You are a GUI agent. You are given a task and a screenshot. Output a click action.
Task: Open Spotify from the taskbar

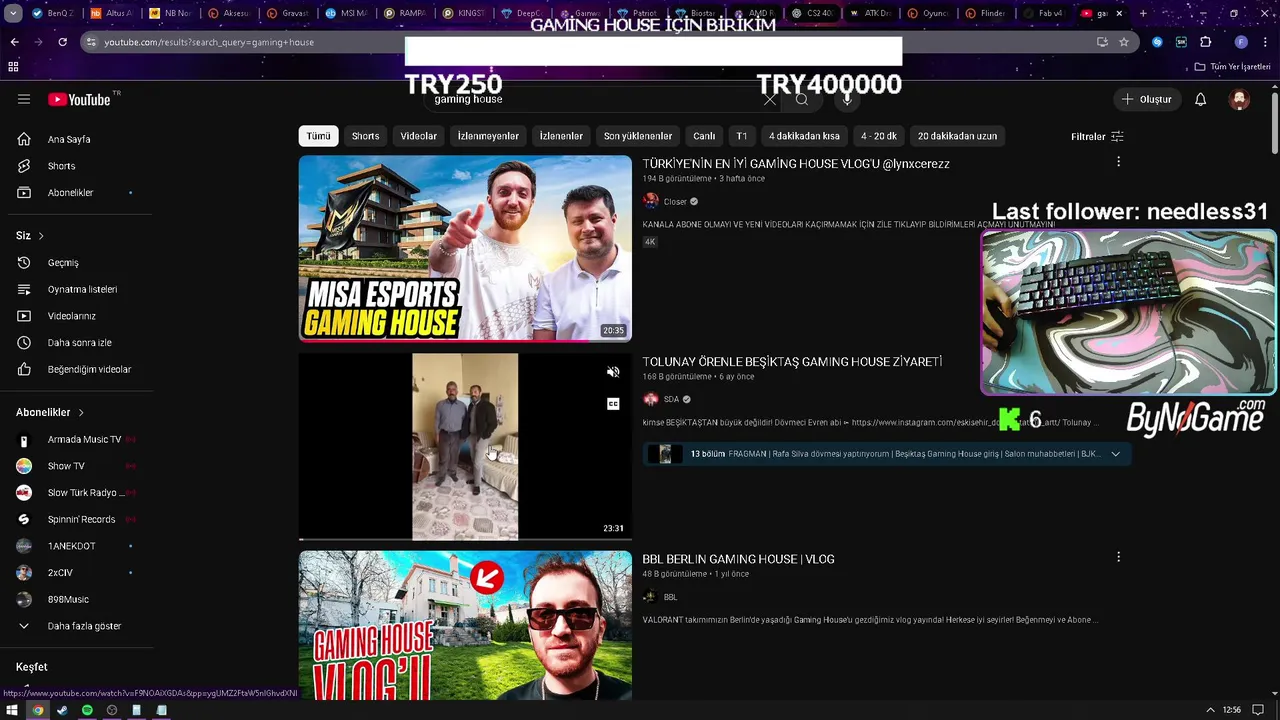(87, 710)
